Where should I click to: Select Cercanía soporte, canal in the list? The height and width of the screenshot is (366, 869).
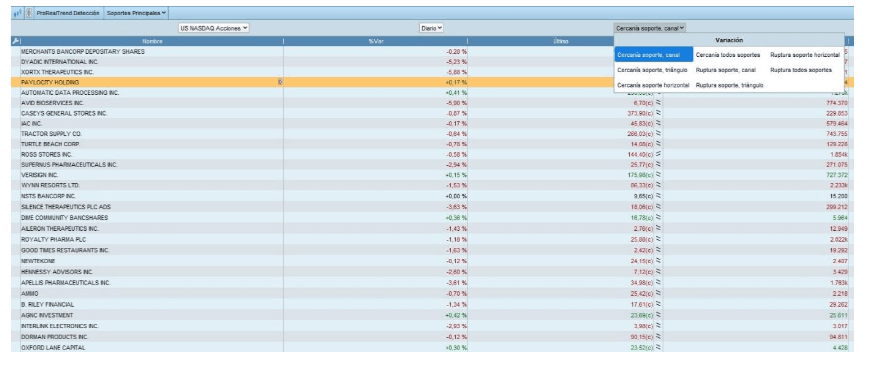point(653,55)
